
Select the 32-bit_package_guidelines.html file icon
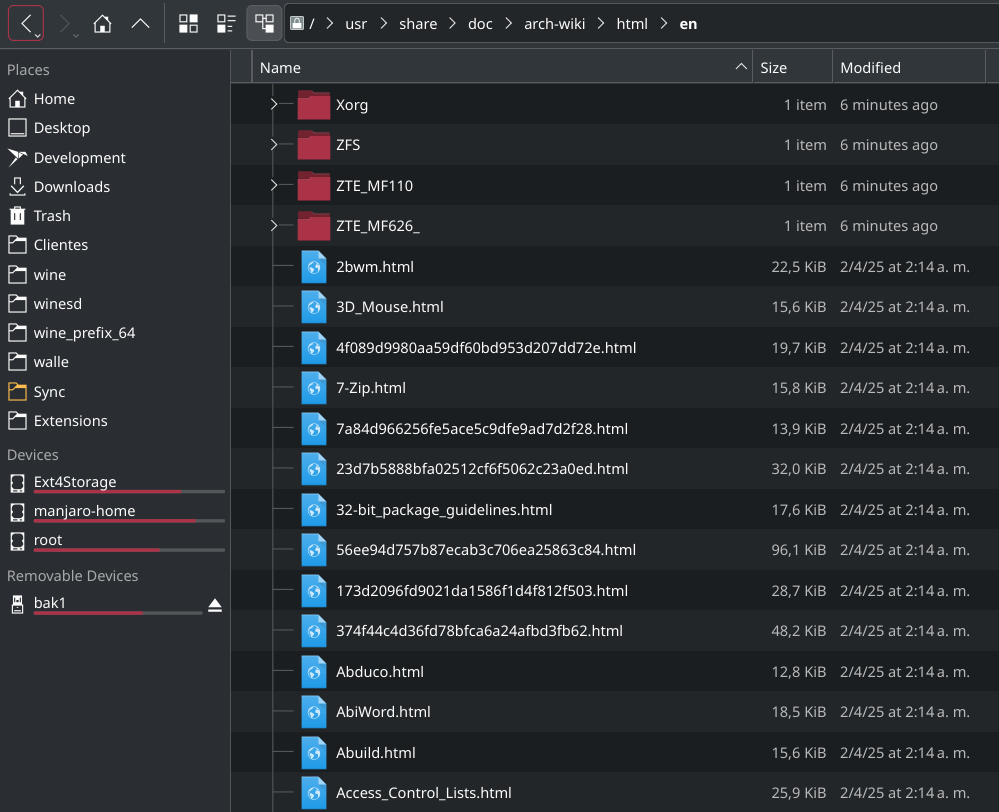(313, 510)
